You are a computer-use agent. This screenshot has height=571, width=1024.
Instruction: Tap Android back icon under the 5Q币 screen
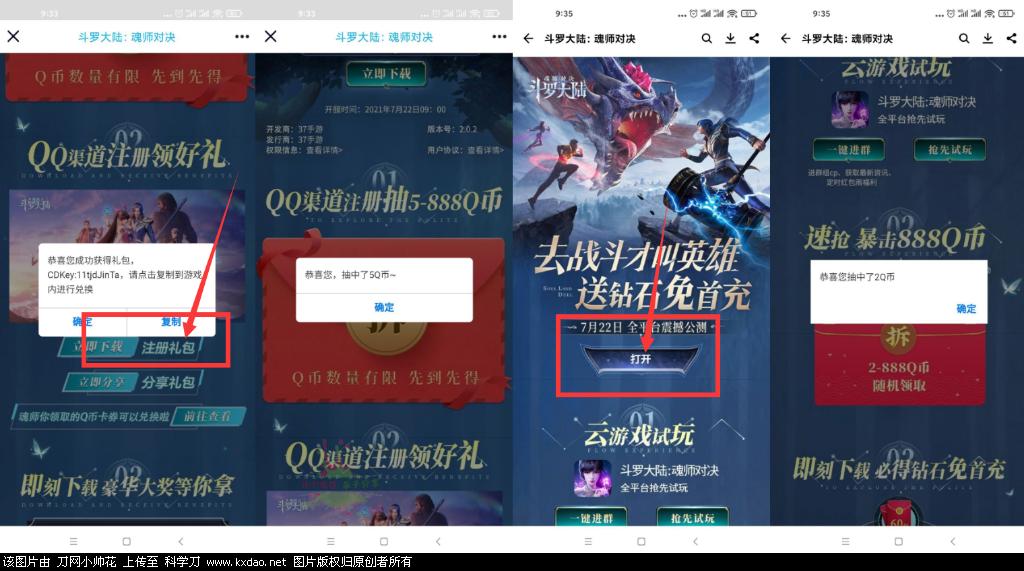(438, 541)
